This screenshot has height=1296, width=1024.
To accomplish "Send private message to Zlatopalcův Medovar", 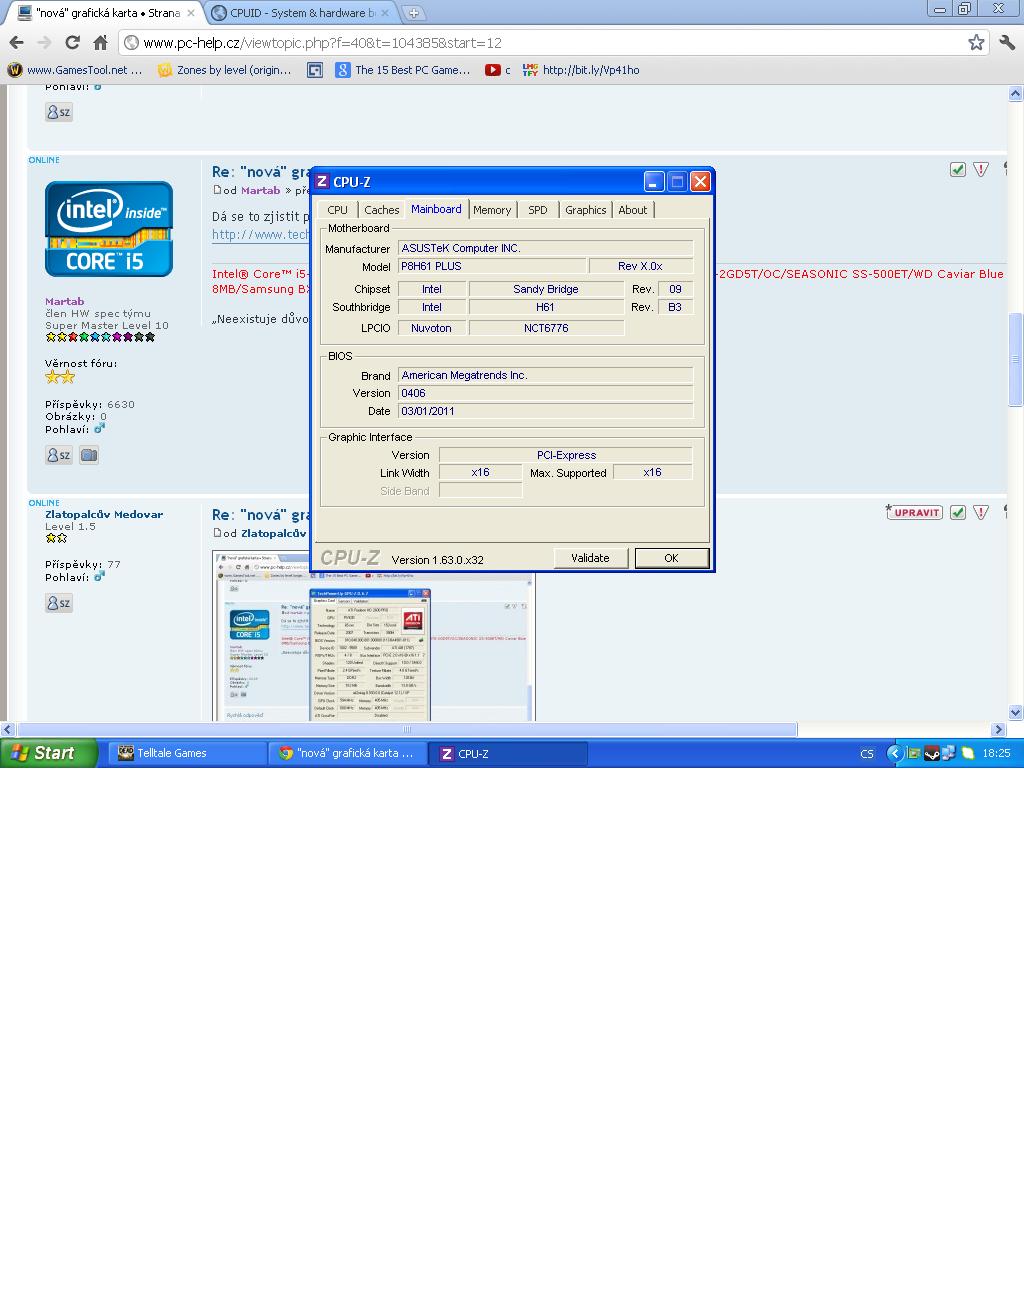I will pos(59,603).
